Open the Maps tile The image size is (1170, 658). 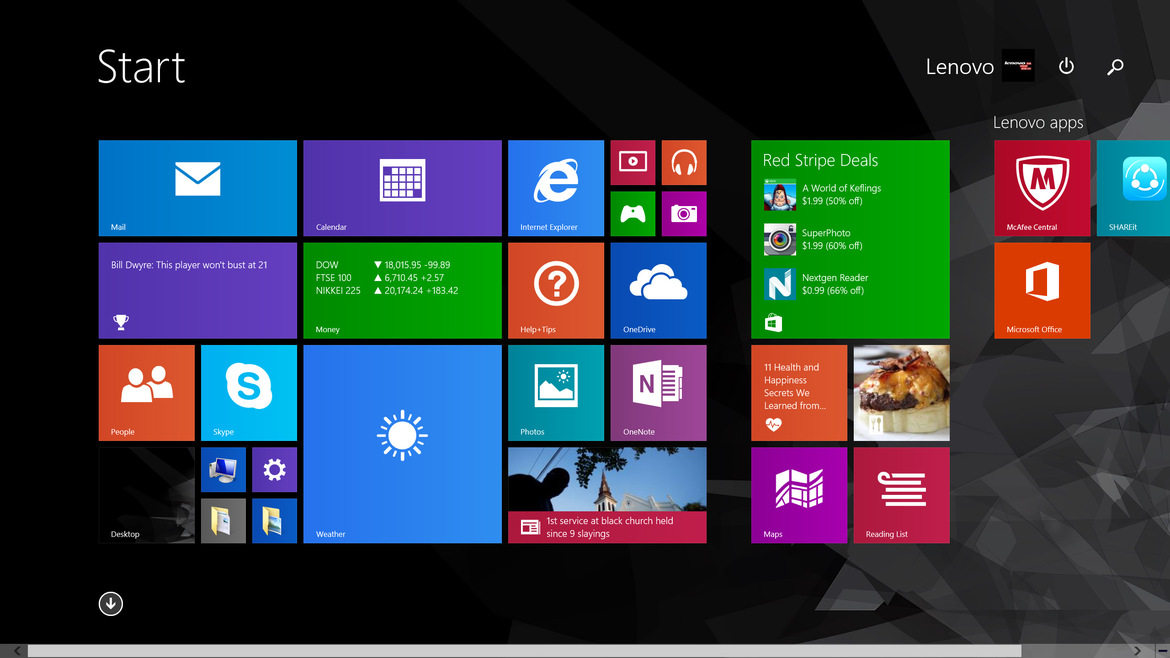[x=799, y=495]
